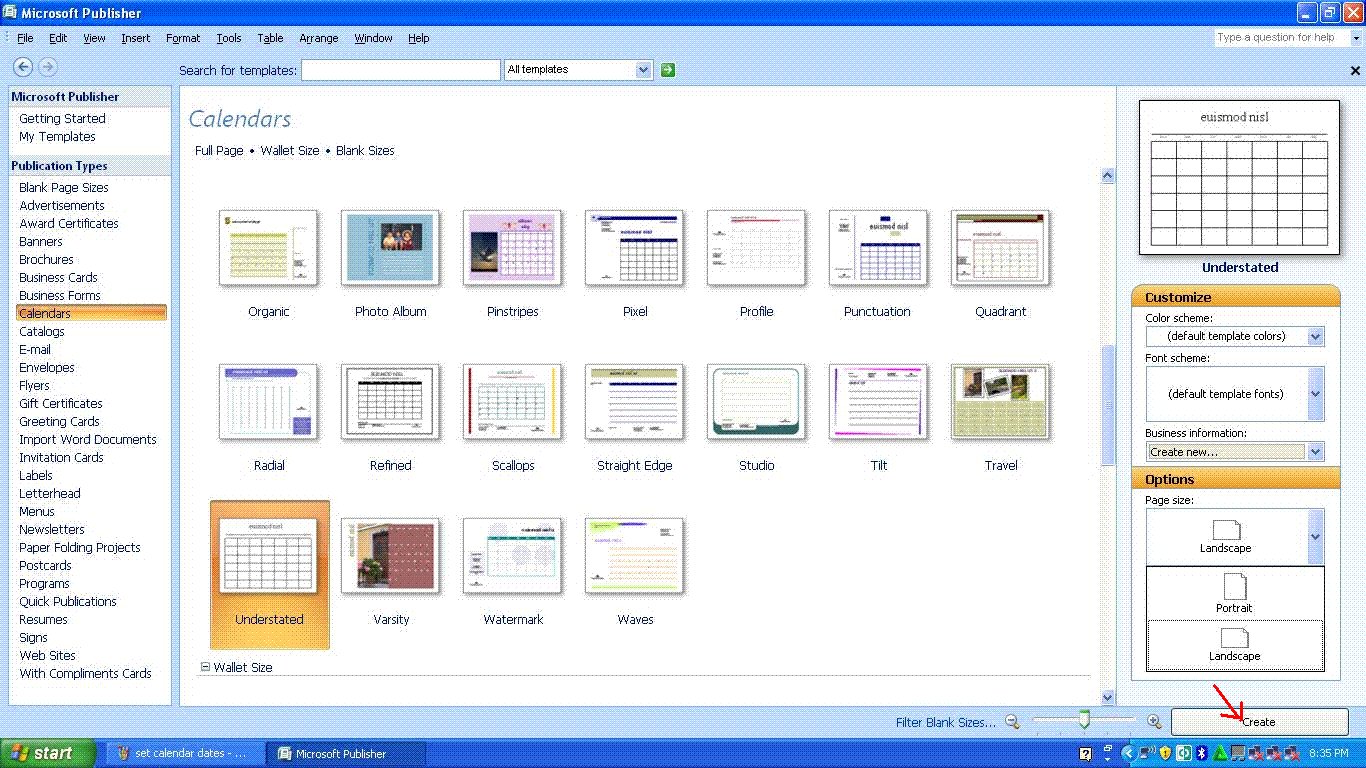Zoom in thumbnails with plus magnifier
1366x768 pixels.
point(1154,721)
